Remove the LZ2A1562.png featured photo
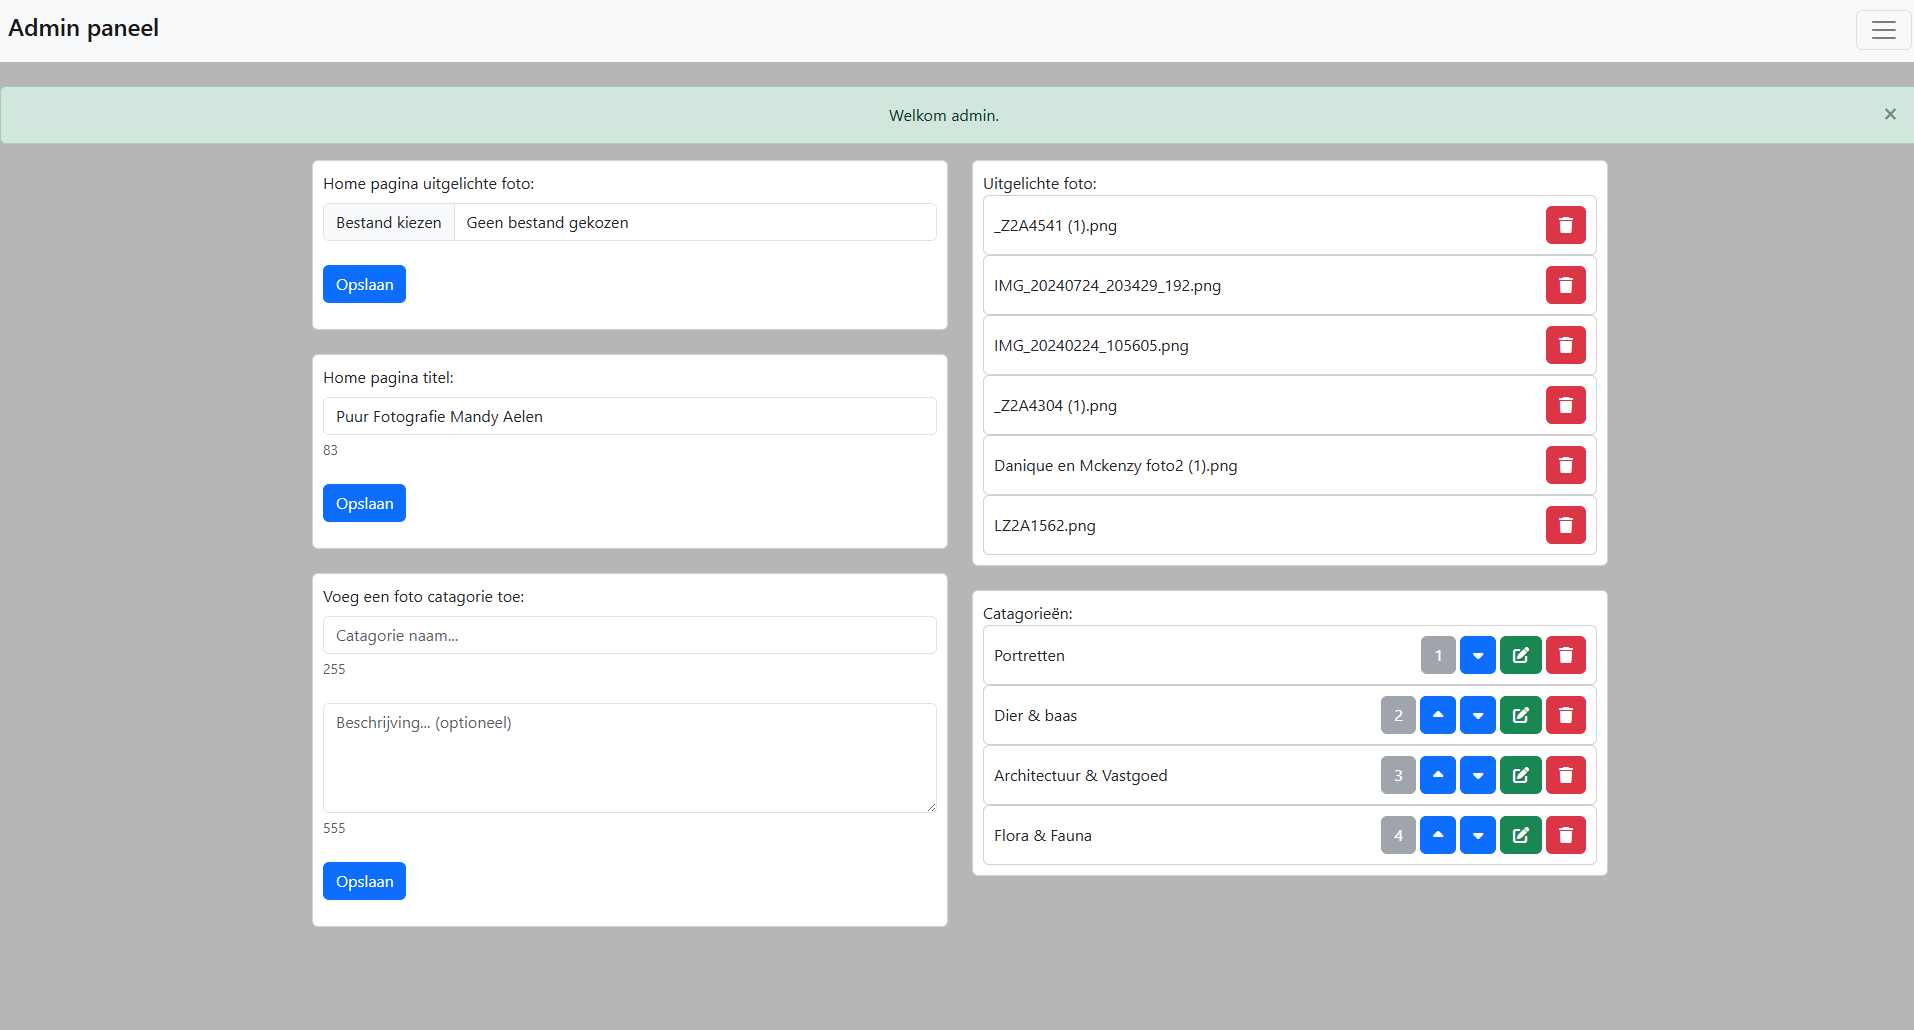 click(x=1565, y=525)
